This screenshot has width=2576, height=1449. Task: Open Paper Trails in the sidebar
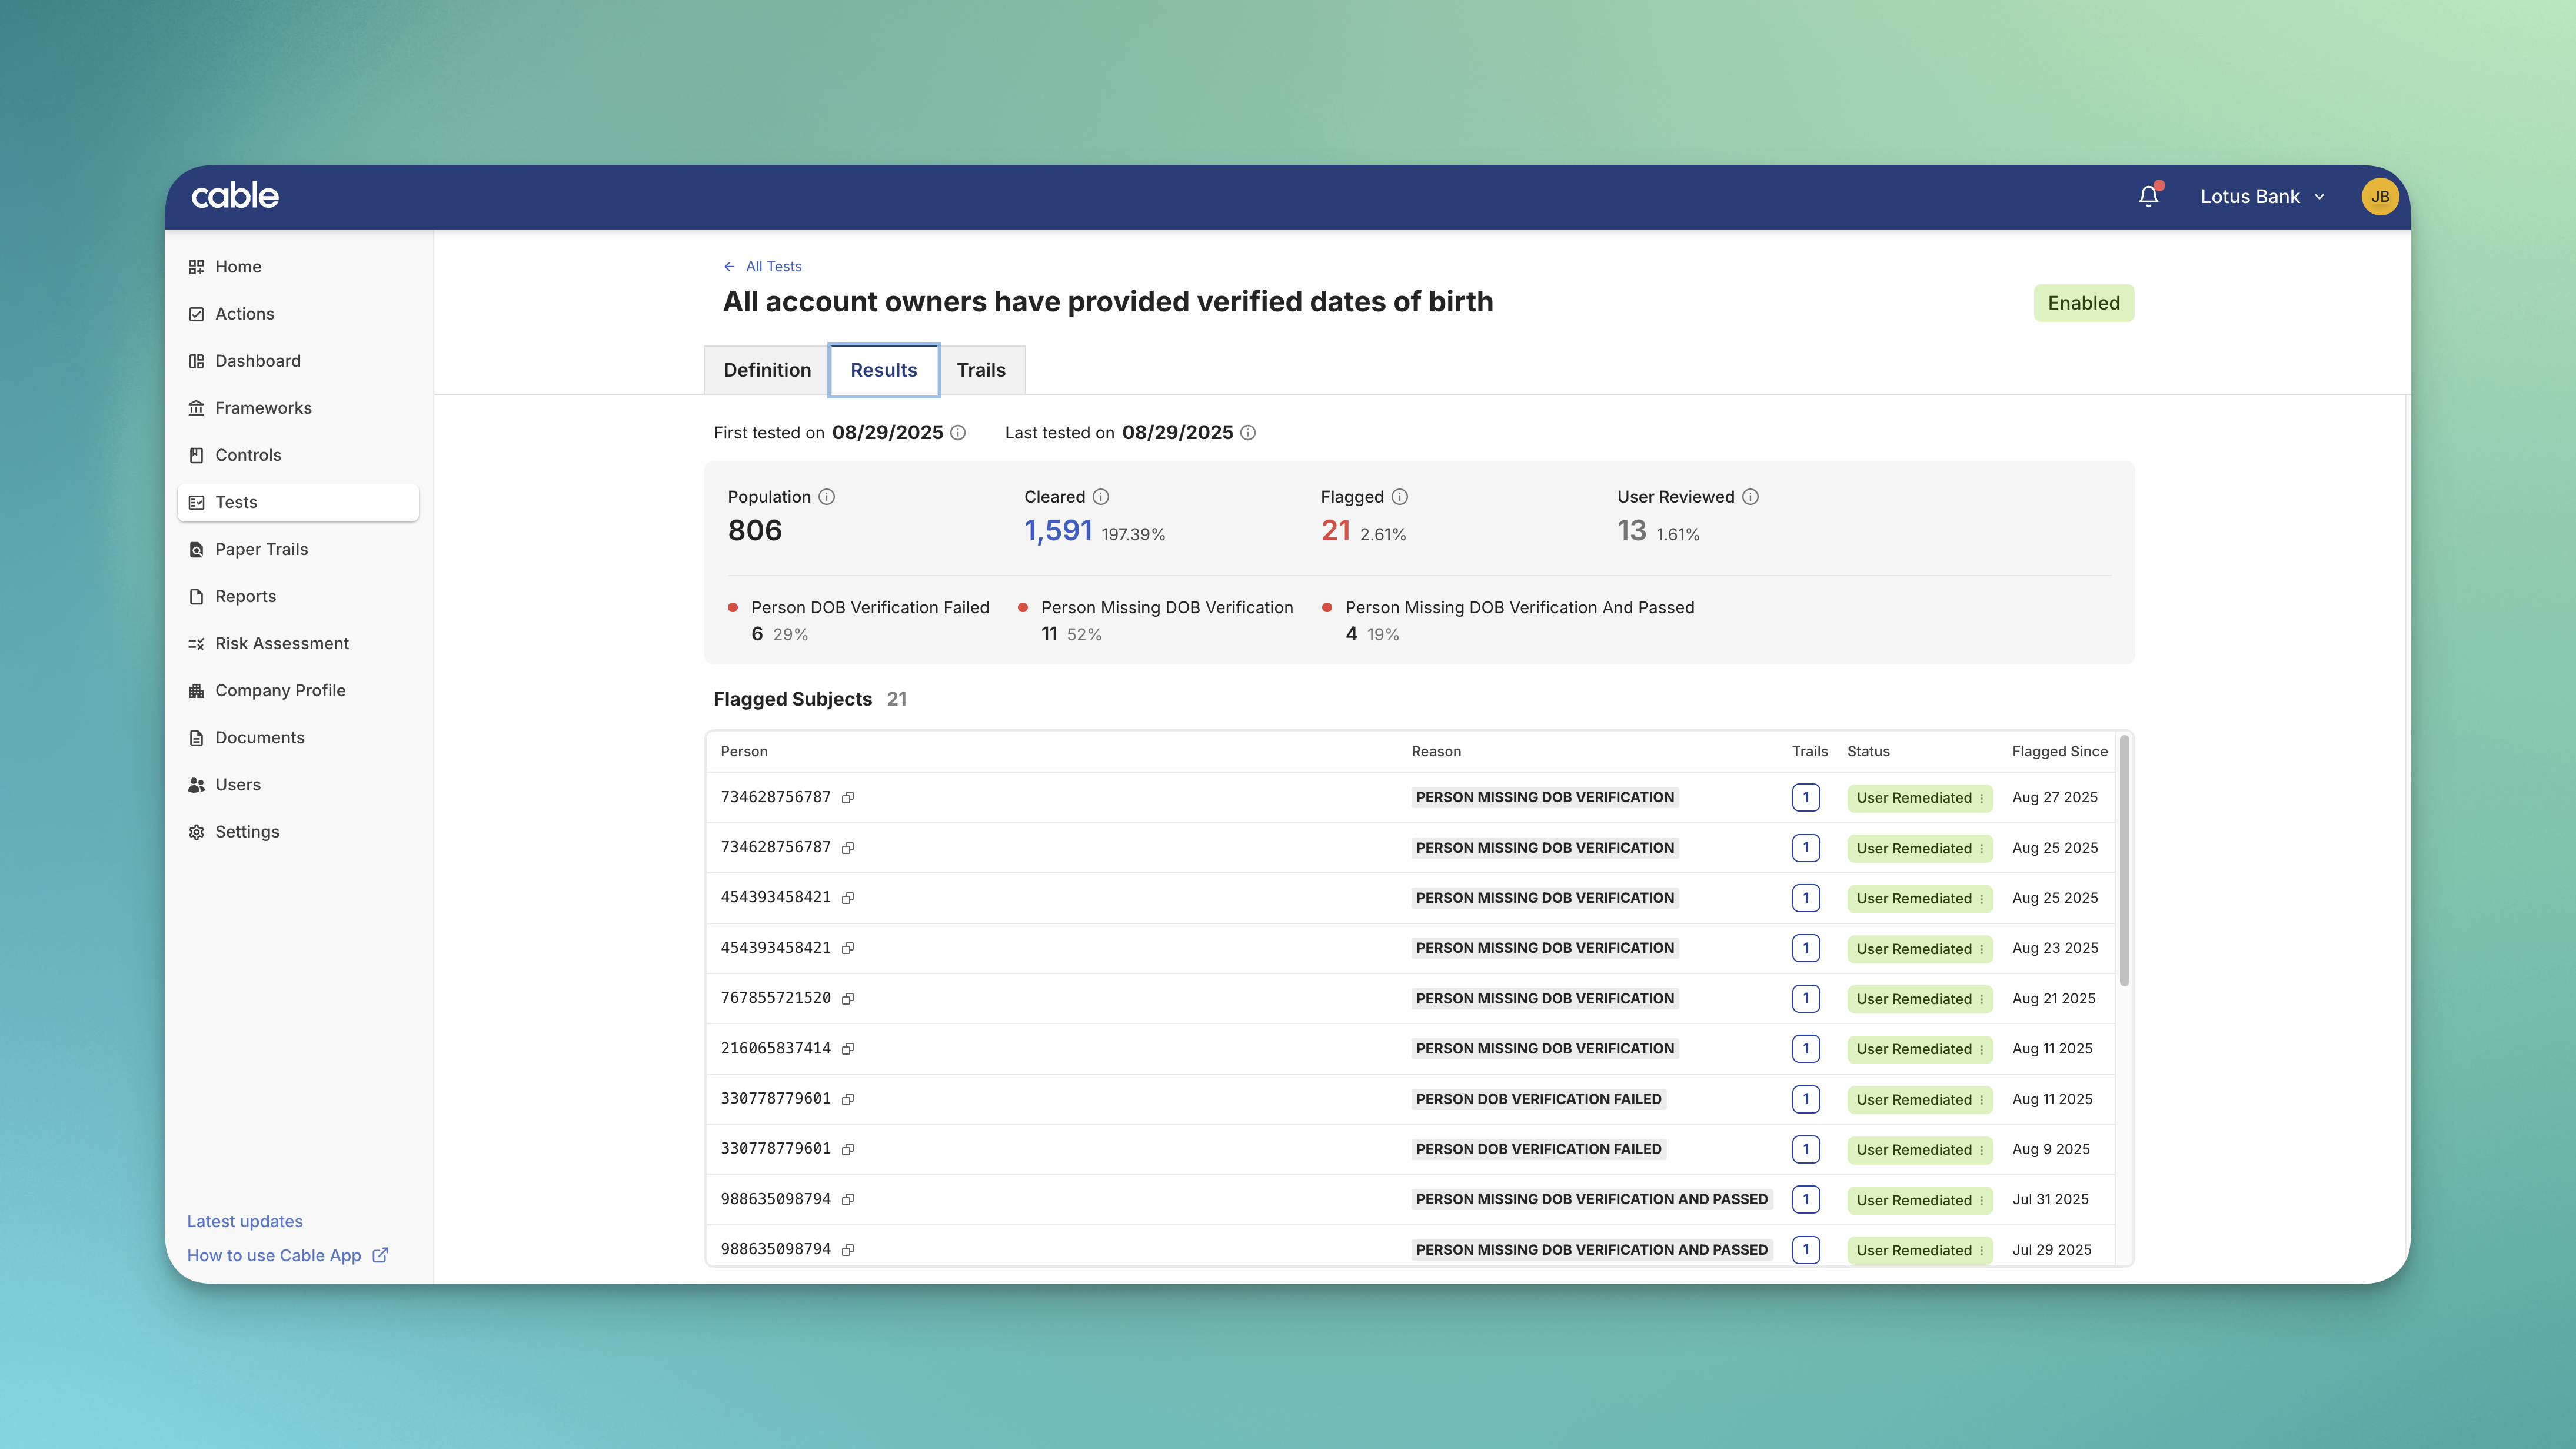pyautogui.click(x=261, y=549)
